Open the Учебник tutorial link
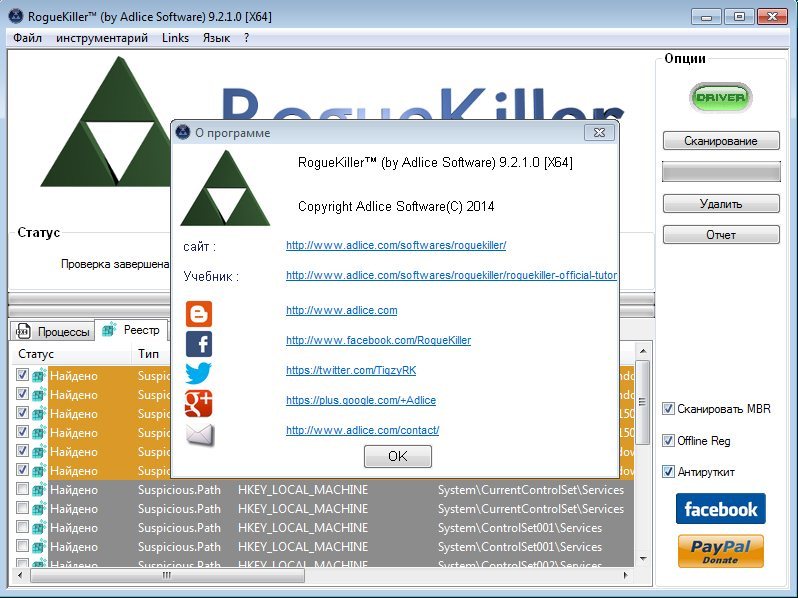Viewport: 798px width, 598px height. pyautogui.click(x=451, y=275)
